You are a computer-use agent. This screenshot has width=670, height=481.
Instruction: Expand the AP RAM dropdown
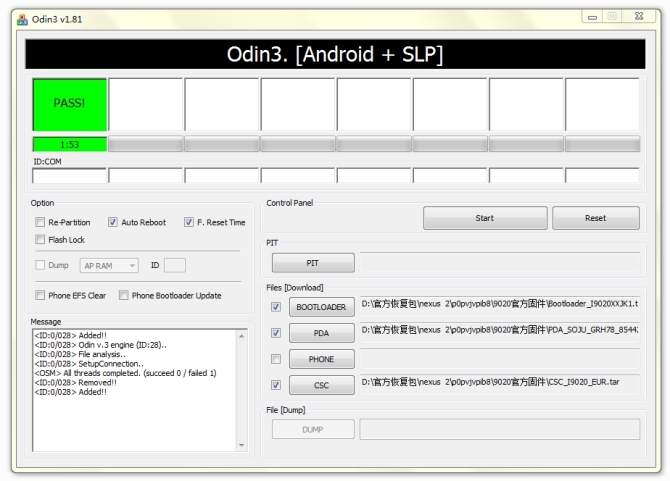(132, 266)
